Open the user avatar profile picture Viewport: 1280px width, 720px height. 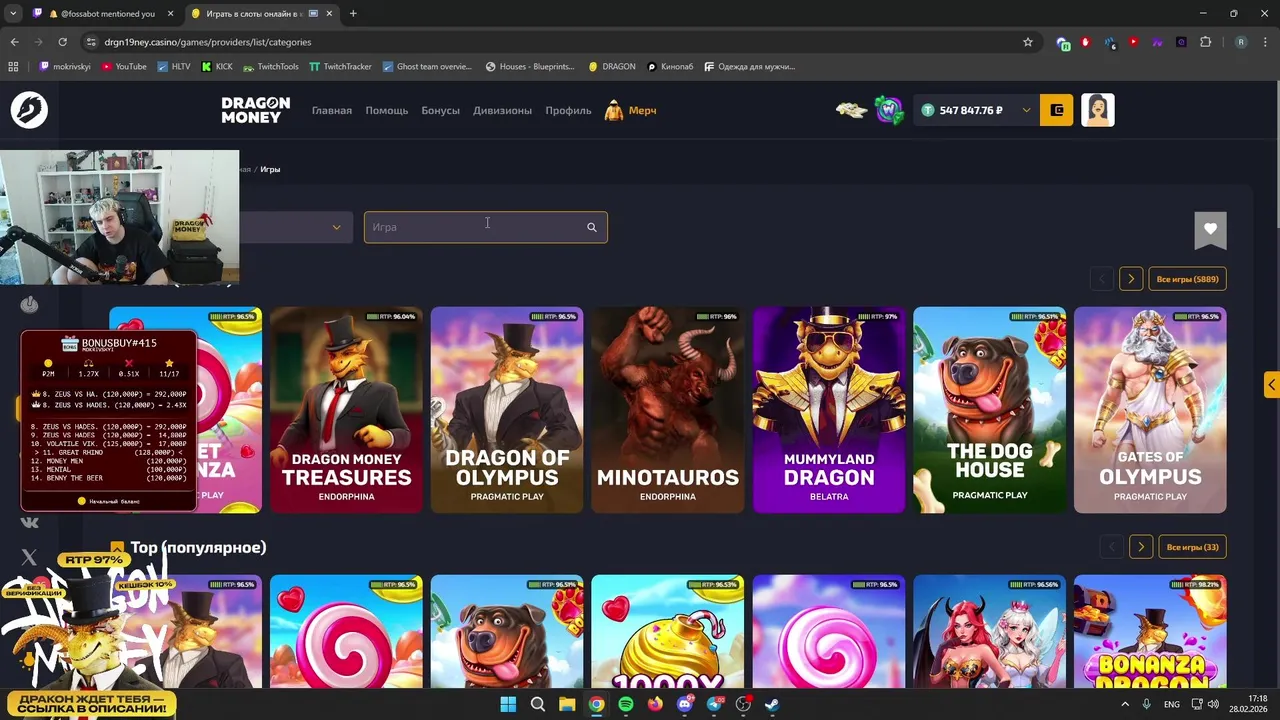pos(1098,110)
